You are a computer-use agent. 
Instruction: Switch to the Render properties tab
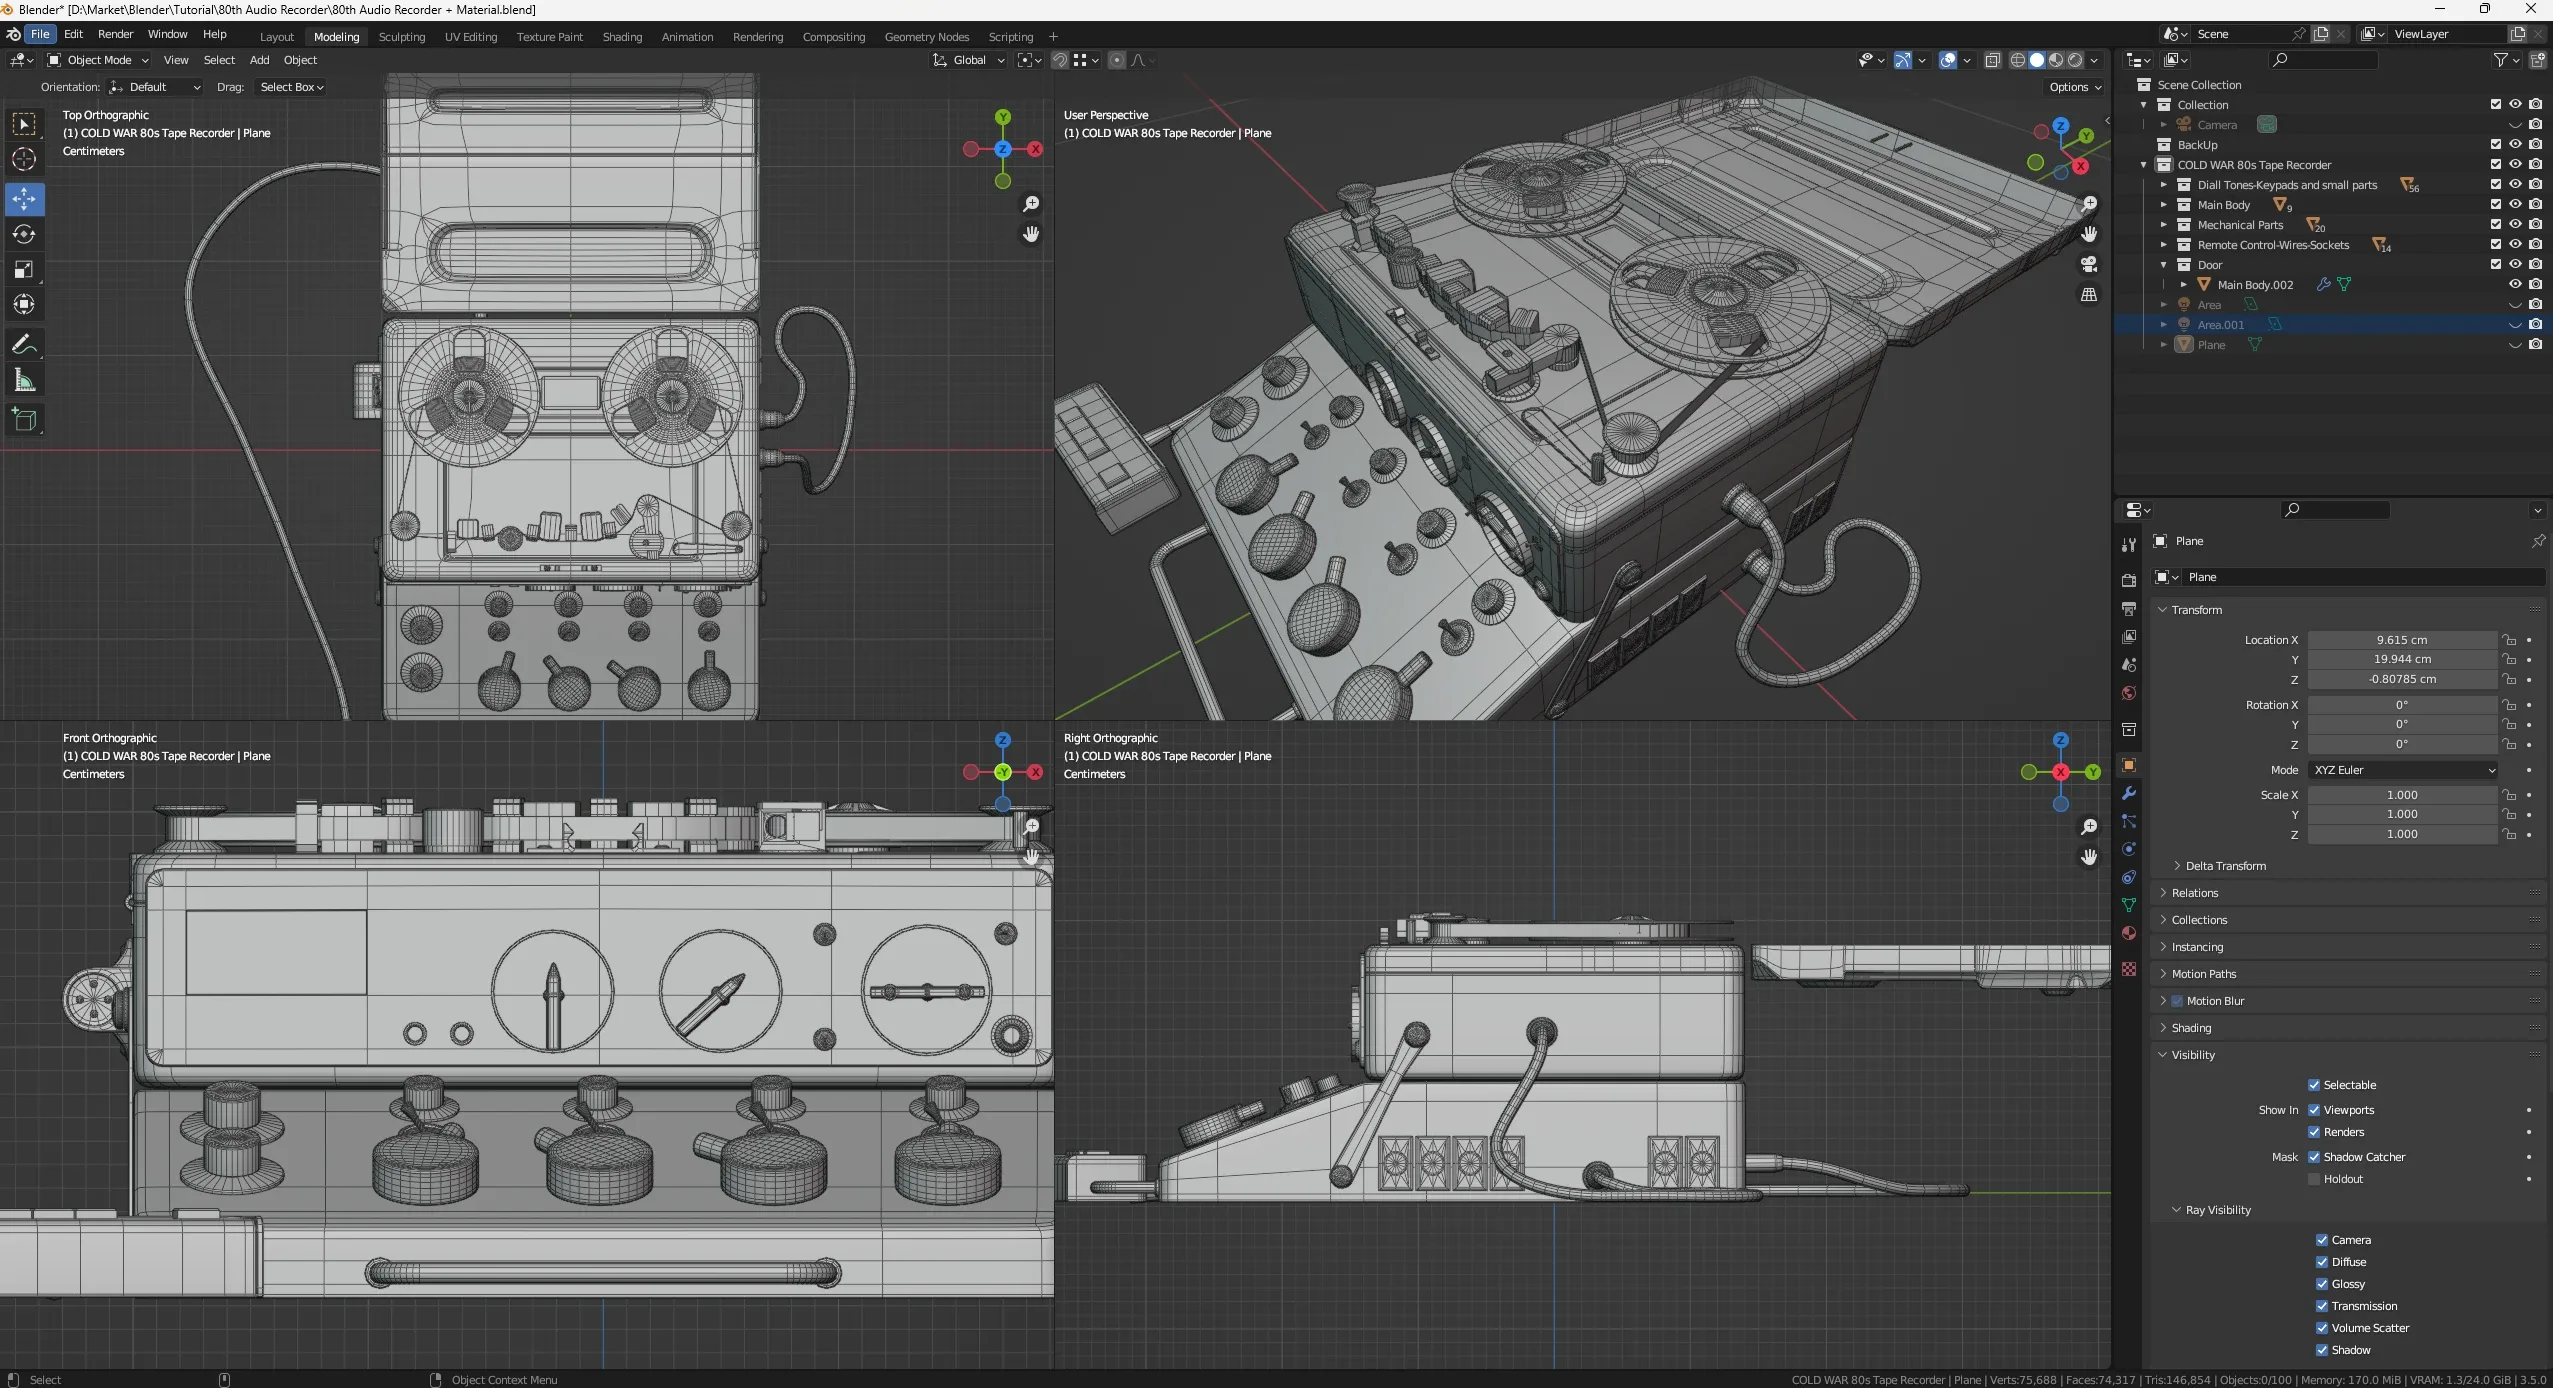click(x=2129, y=580)
